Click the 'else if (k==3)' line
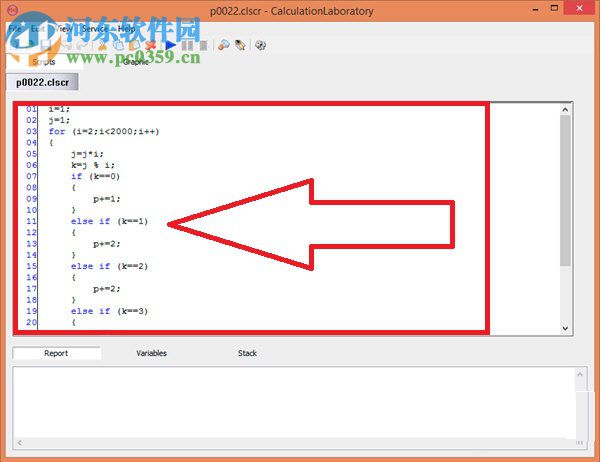 109,311
